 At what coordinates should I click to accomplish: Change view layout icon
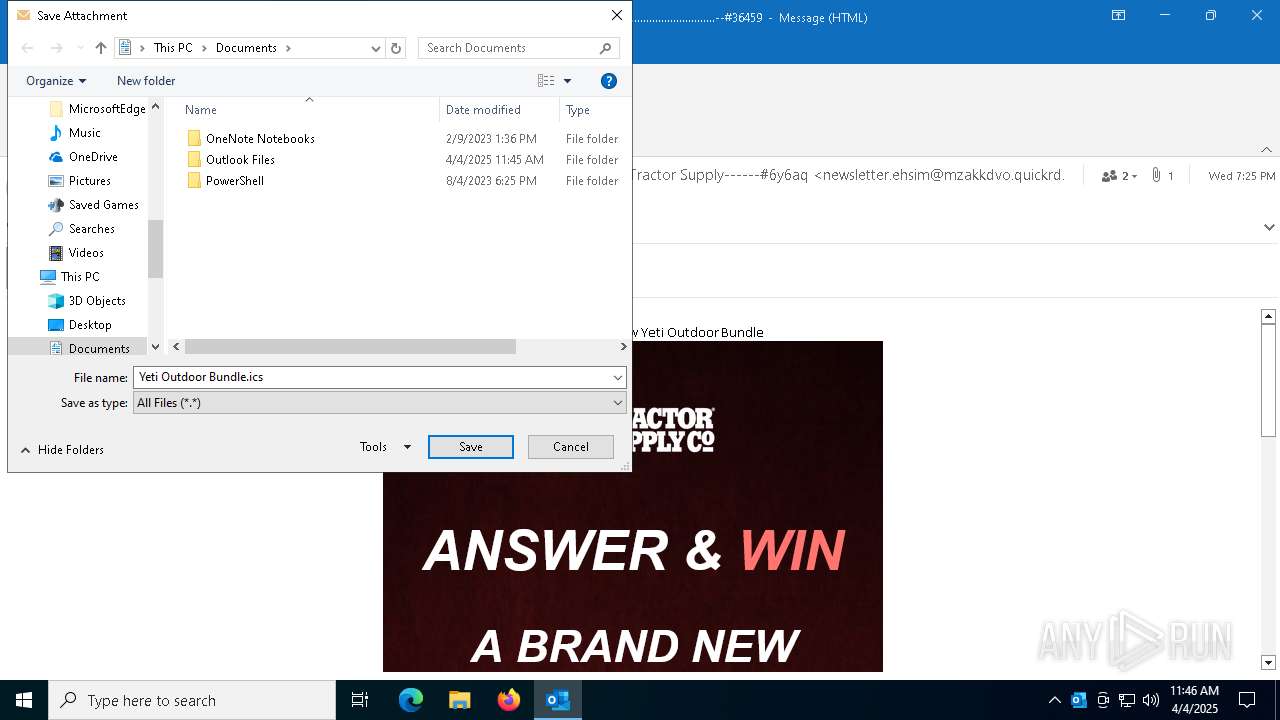[546, 81]
